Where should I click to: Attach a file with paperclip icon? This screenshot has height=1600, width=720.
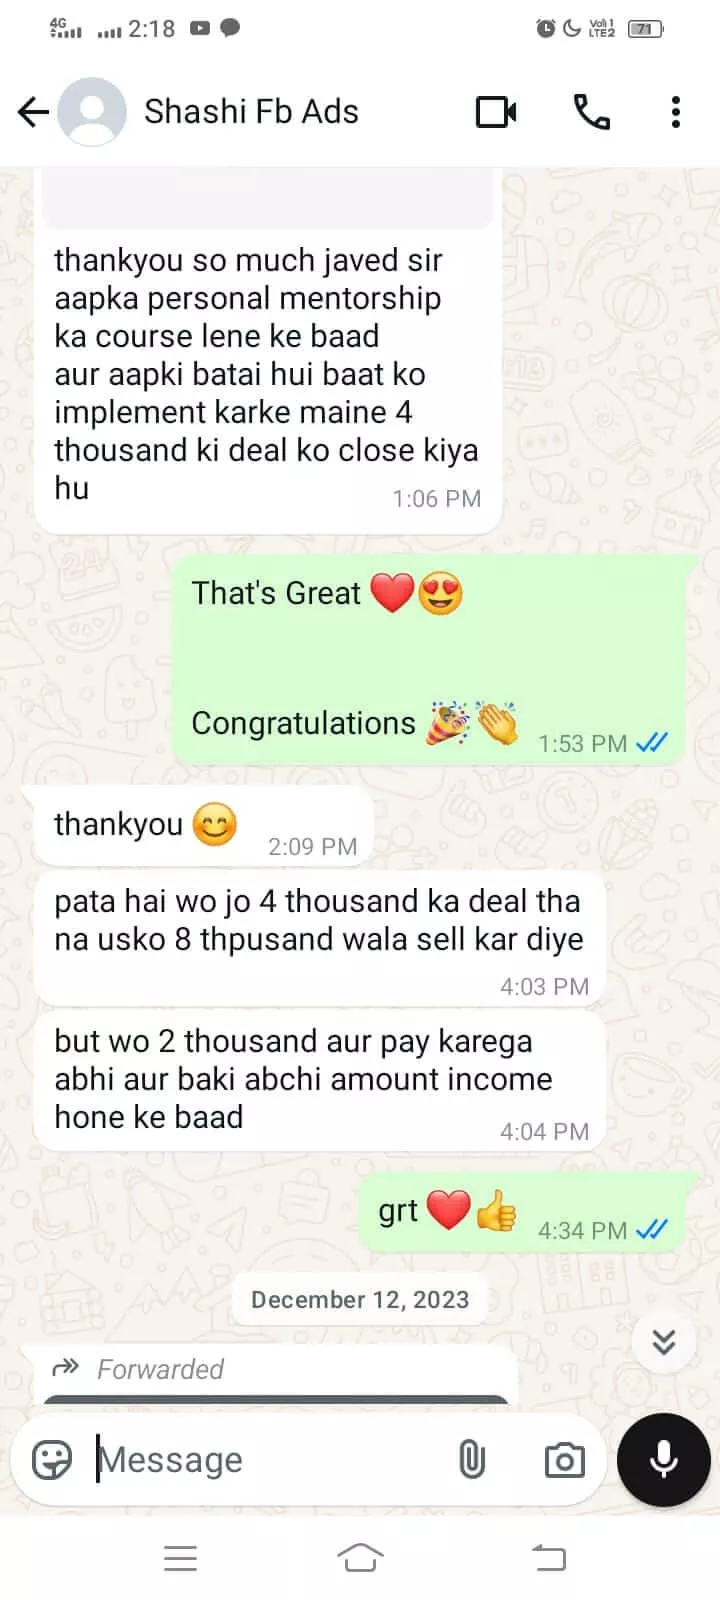(472, 1460)
